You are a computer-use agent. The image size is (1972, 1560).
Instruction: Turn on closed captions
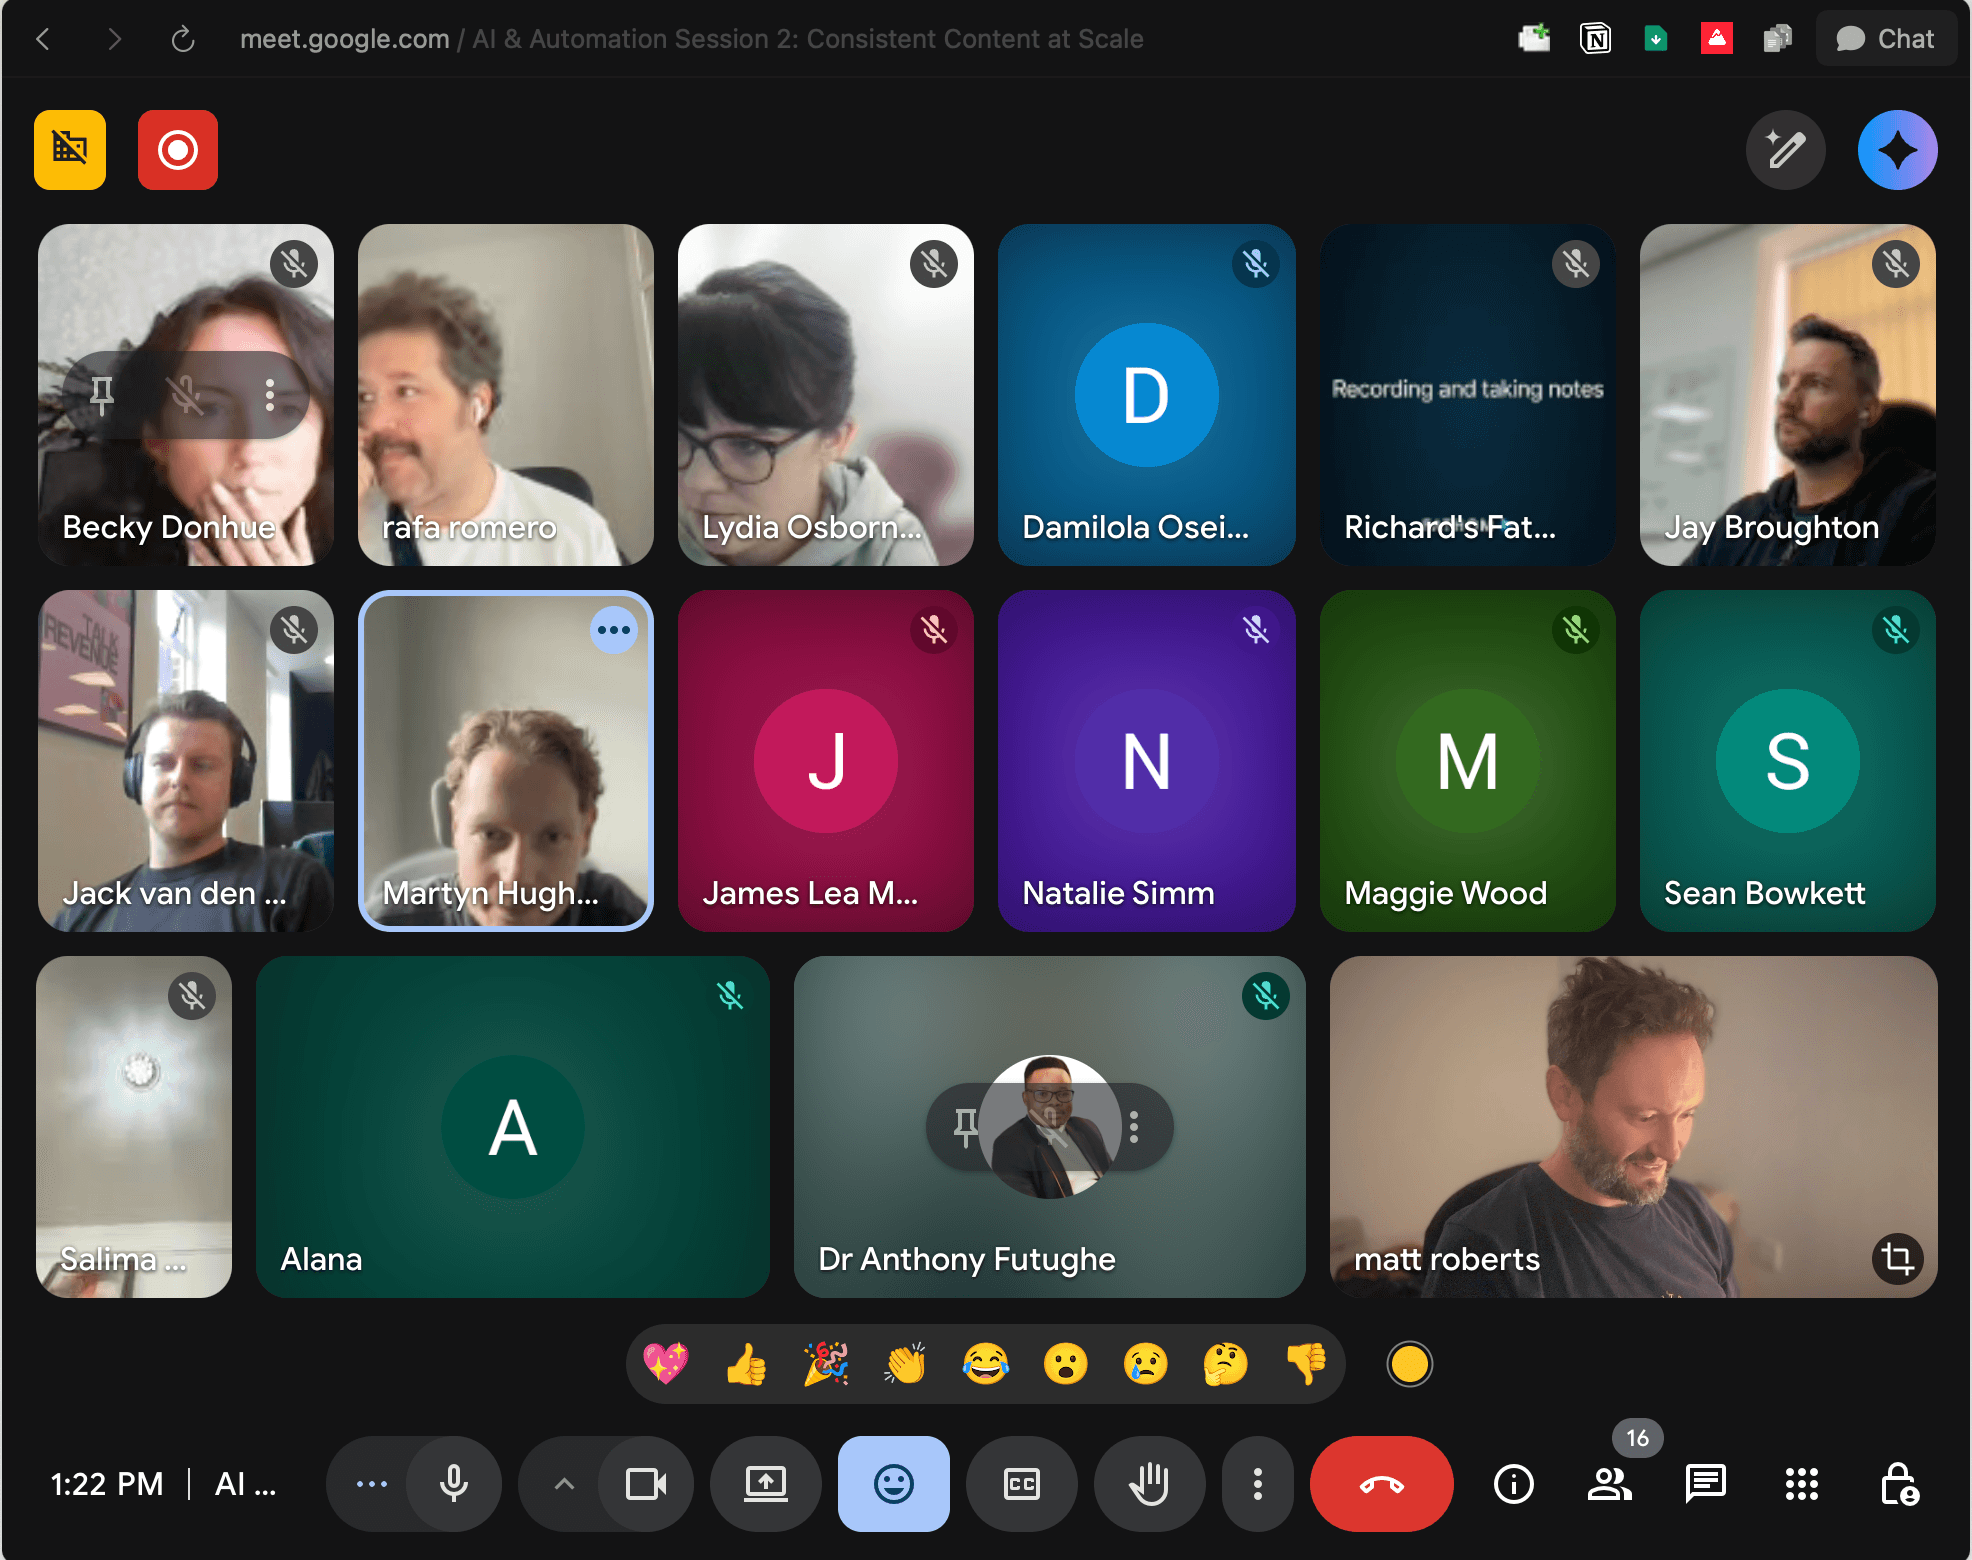pos(1021,1484)
